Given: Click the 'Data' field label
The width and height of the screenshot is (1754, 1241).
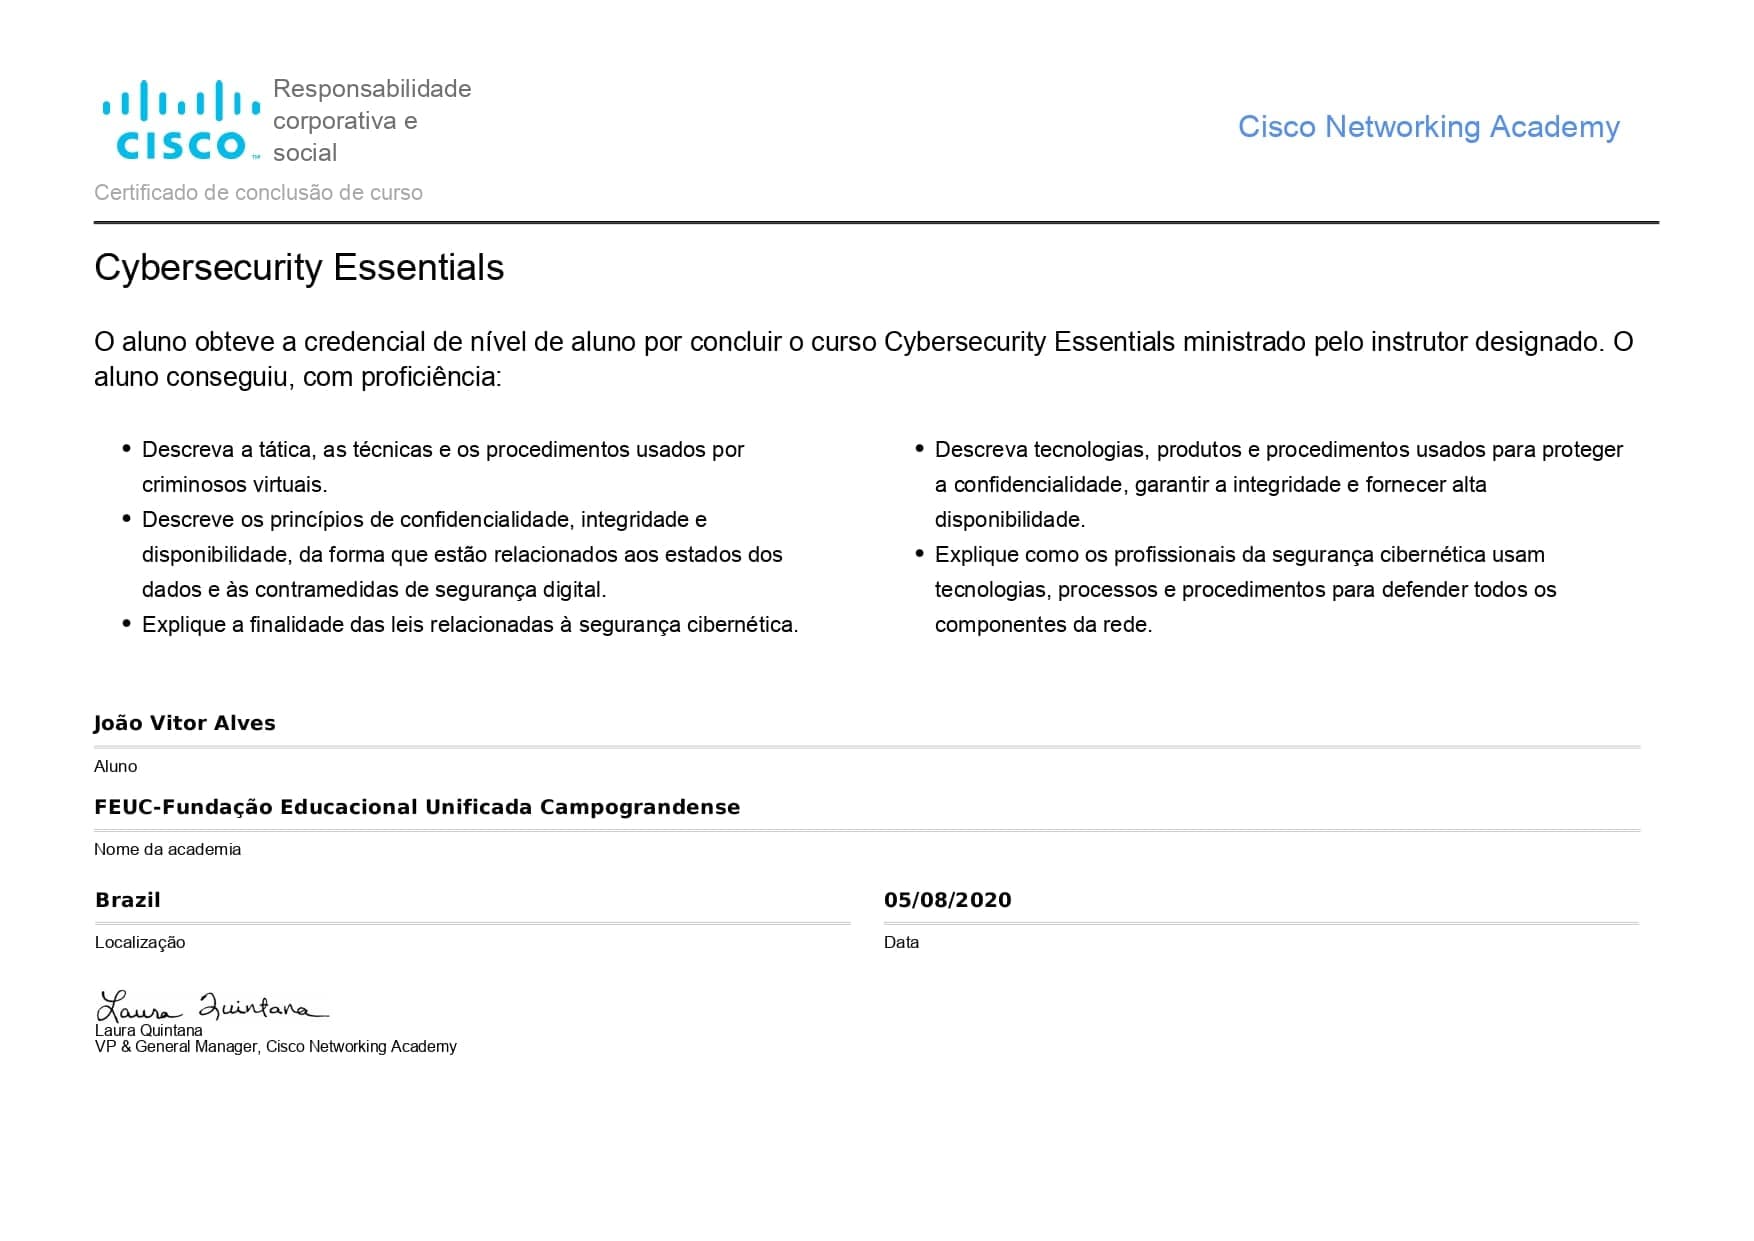Looking at the screenshot, I should [901, 942].
